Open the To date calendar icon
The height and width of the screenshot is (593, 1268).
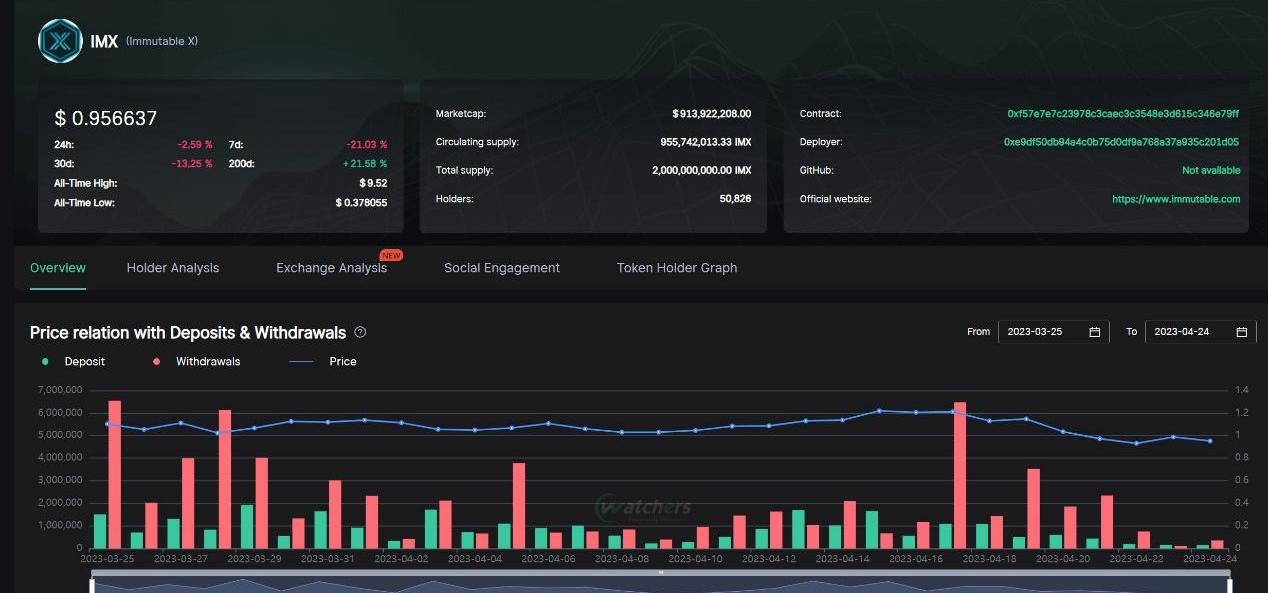coord(1241,332)
